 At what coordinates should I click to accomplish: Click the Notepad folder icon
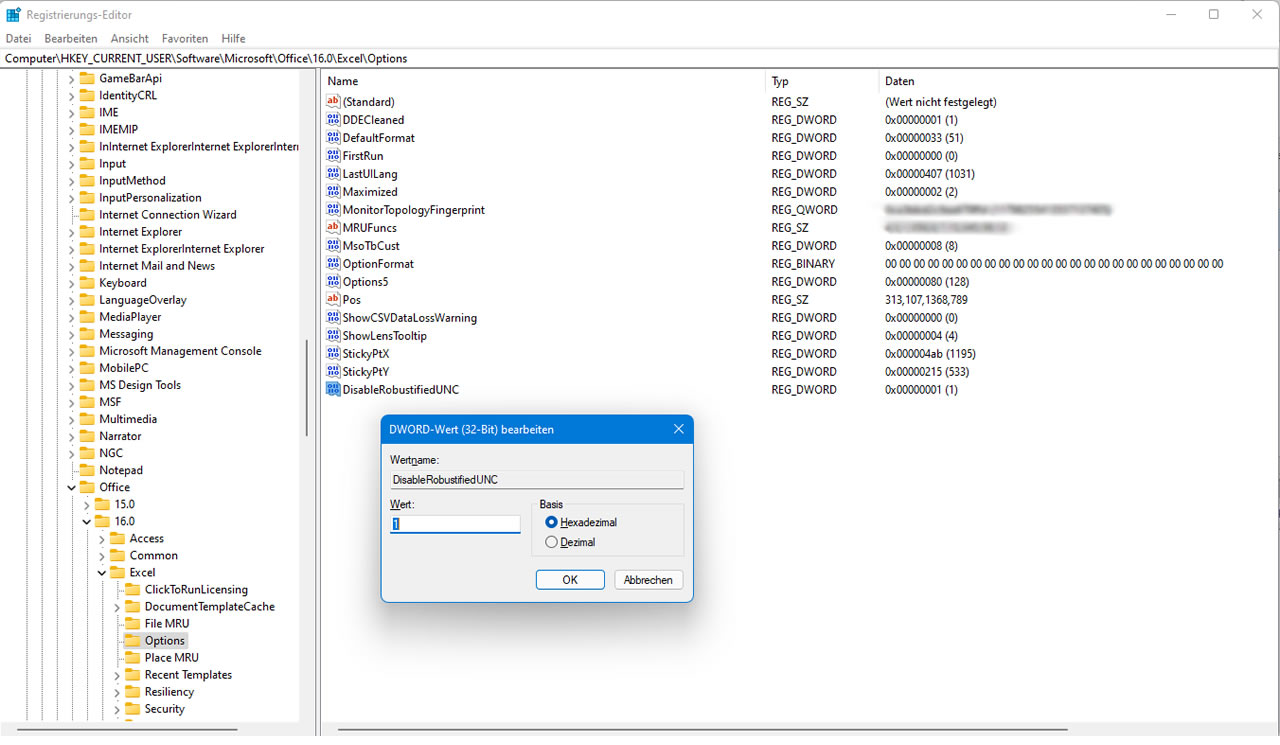point(87,471)
